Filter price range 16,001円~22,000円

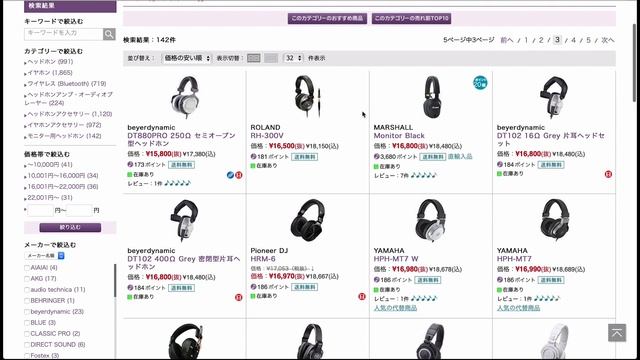(x=62, y=187)
